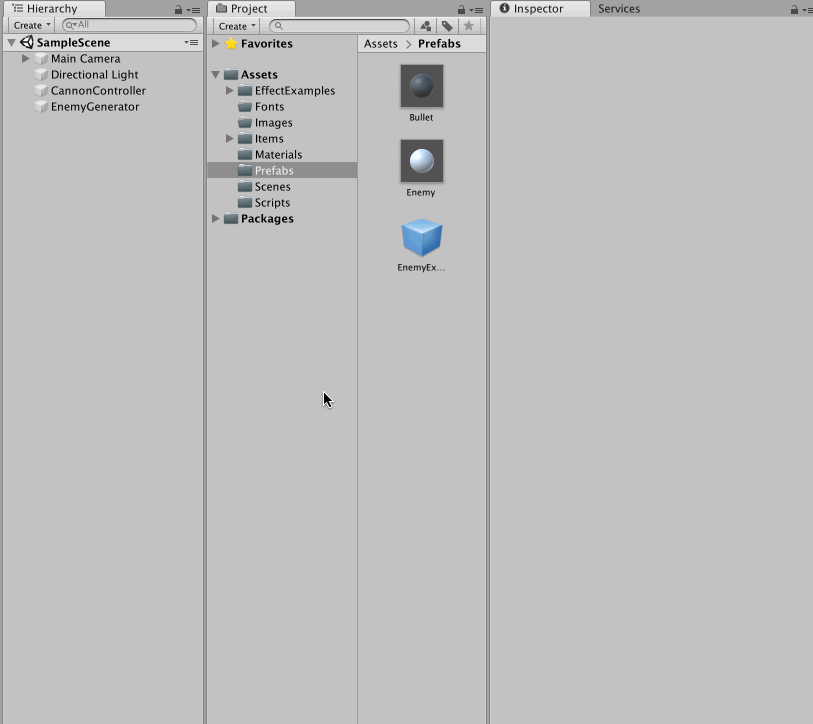The height and width of the screenshot is (724, 813).
Task: Click Assets in the breadcrumb path
Action: coord(380,44)
